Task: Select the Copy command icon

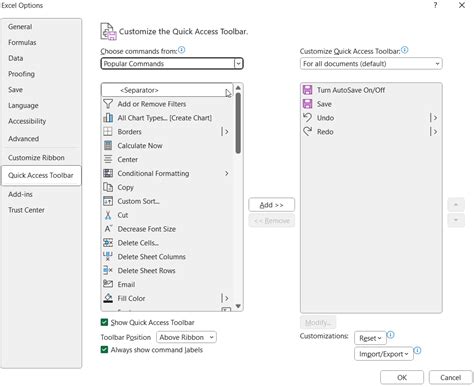Action: click(108, 187)
